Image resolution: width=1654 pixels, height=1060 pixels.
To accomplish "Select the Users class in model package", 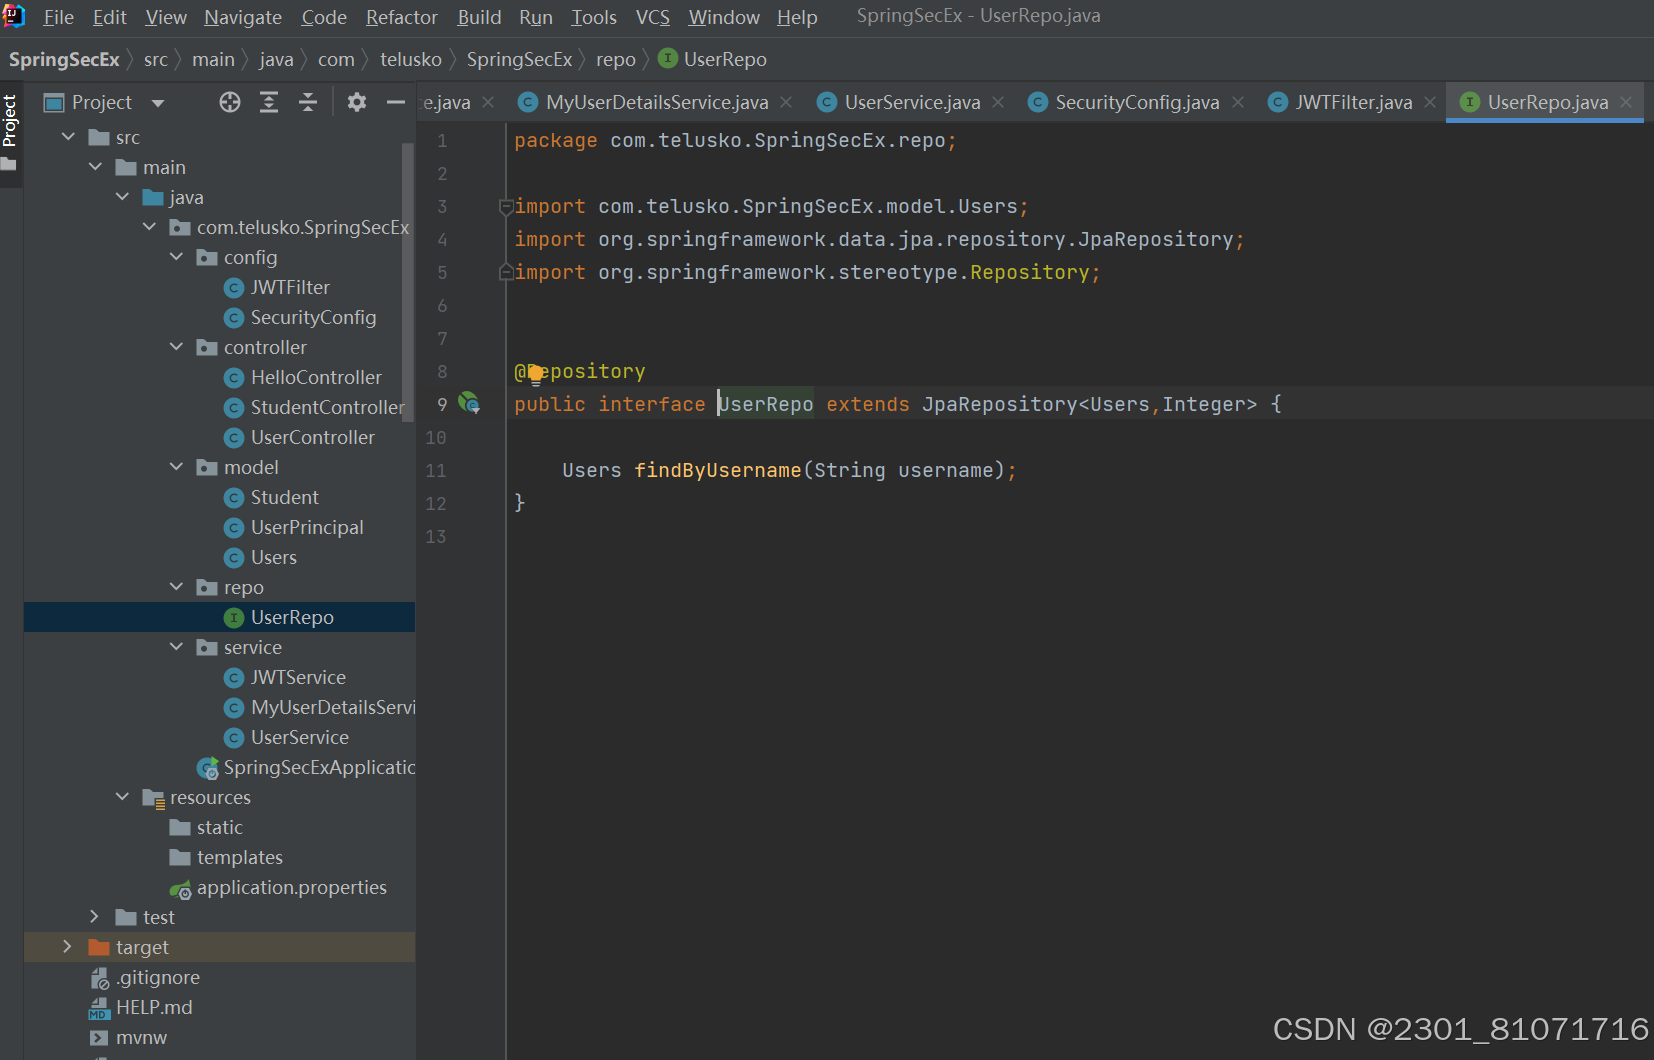I will [x=274, y=557].
